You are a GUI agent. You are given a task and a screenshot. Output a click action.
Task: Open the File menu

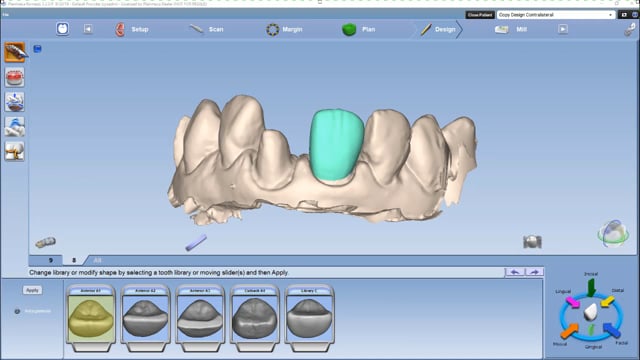5,15
